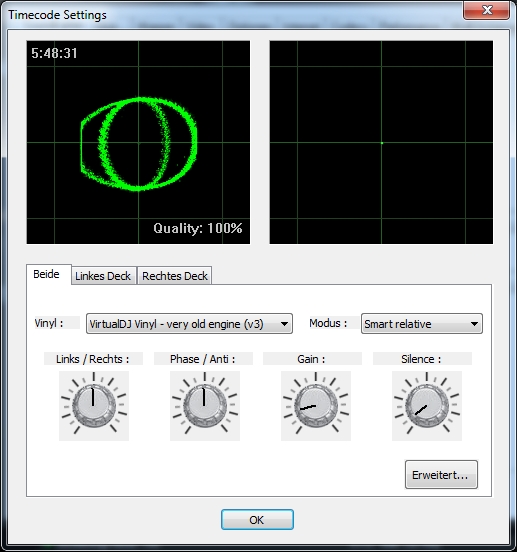
Task: Click the left deck timecode signal scope
Action: 138,142
